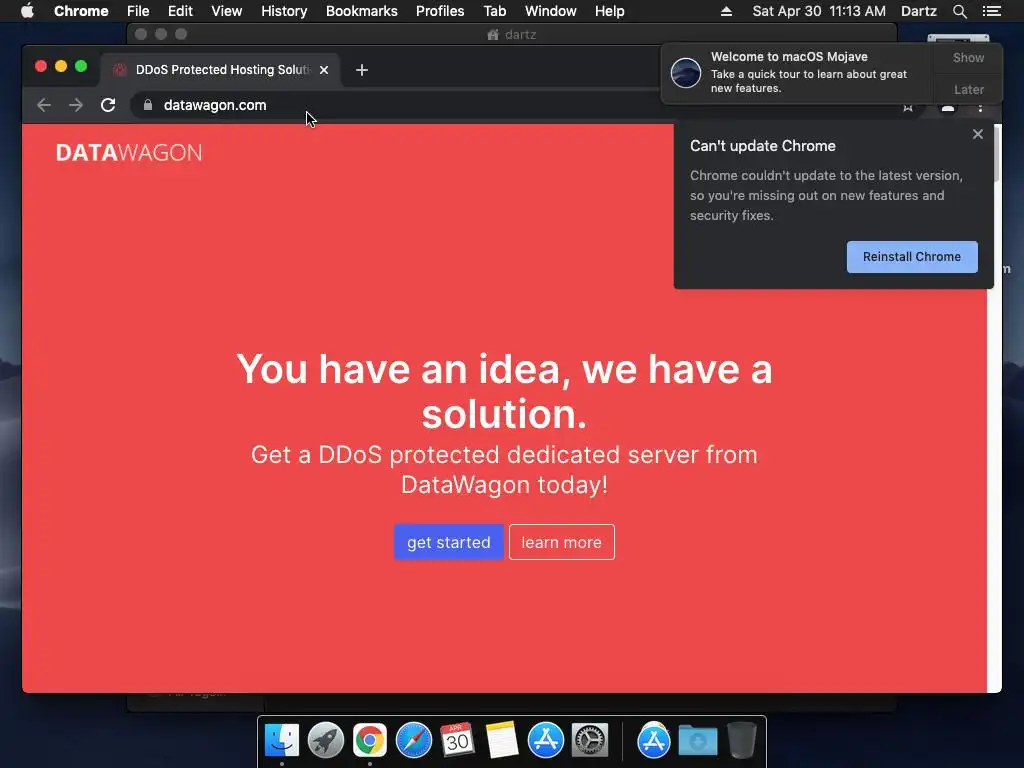Open the History menu

coord(284,11)
